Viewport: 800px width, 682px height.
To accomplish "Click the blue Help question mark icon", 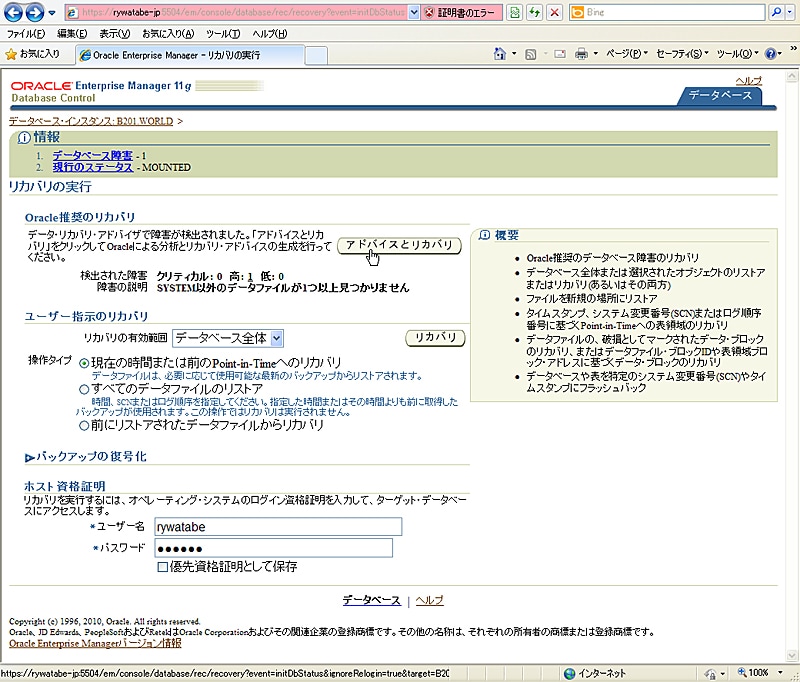I will click(770, 54).
